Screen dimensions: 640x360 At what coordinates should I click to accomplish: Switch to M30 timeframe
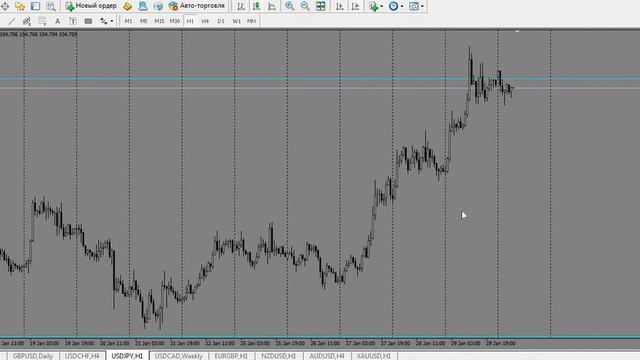pos(175,21)
